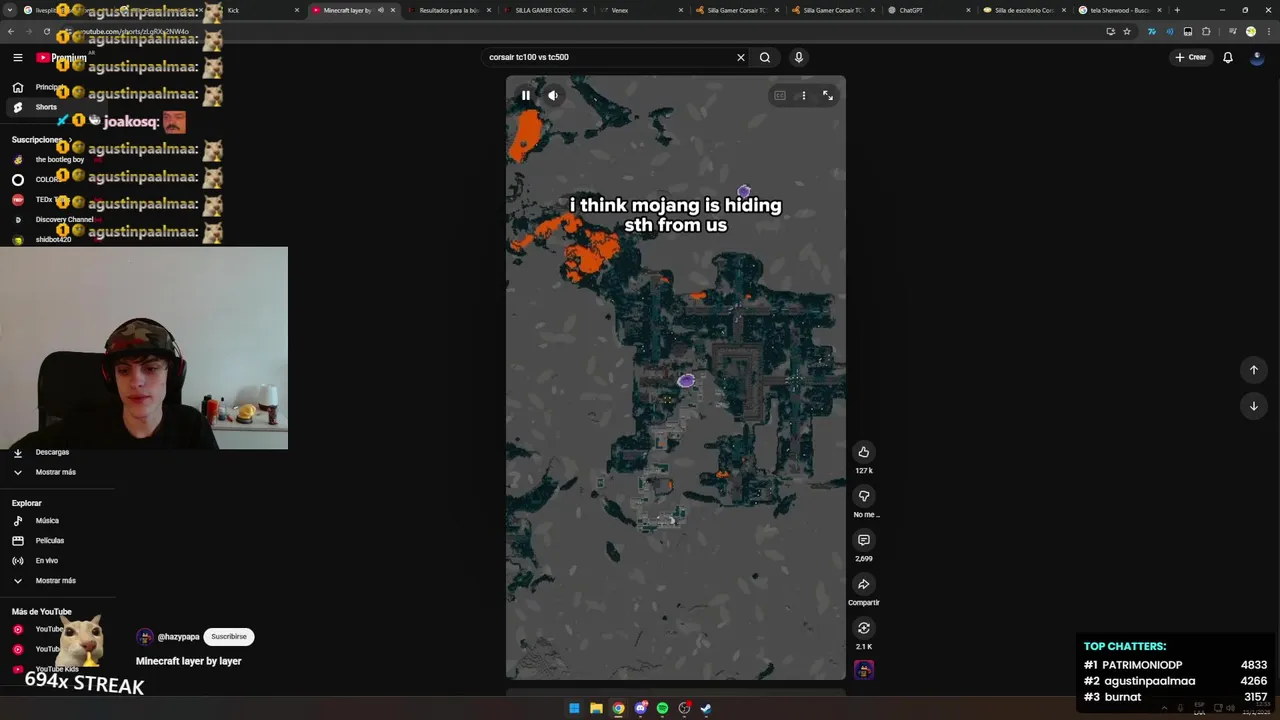Open Películas in Explorar
1280x720 pixels.
[50, 541]
